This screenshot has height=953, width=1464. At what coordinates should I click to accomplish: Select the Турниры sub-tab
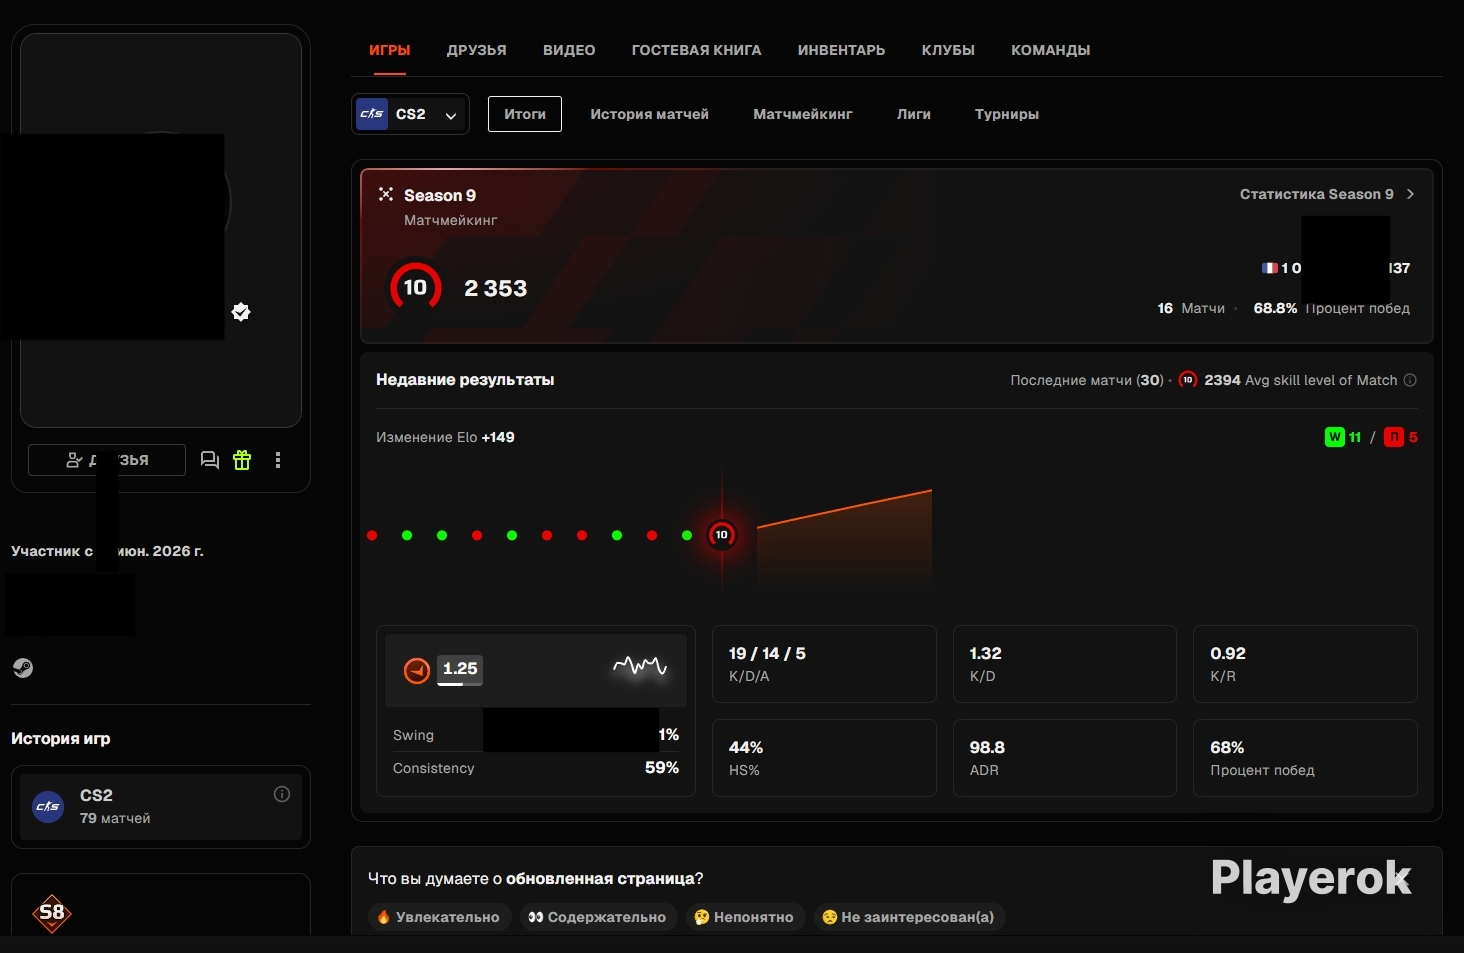click(1007, 114)
